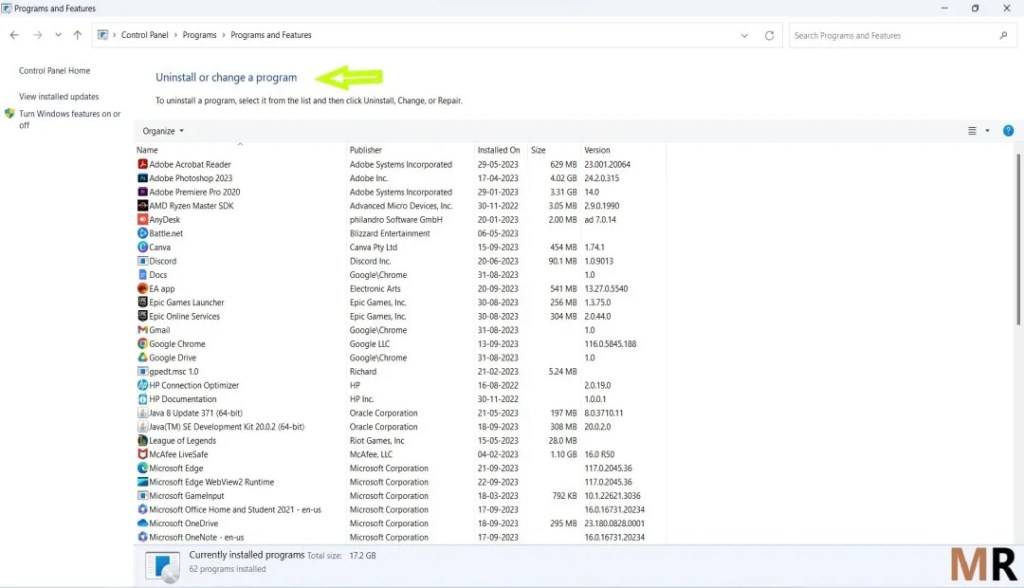Click the HP Connection Optimizer icon
The image size is (1024, 588).
pyautogui.click(x=142, y=385)
